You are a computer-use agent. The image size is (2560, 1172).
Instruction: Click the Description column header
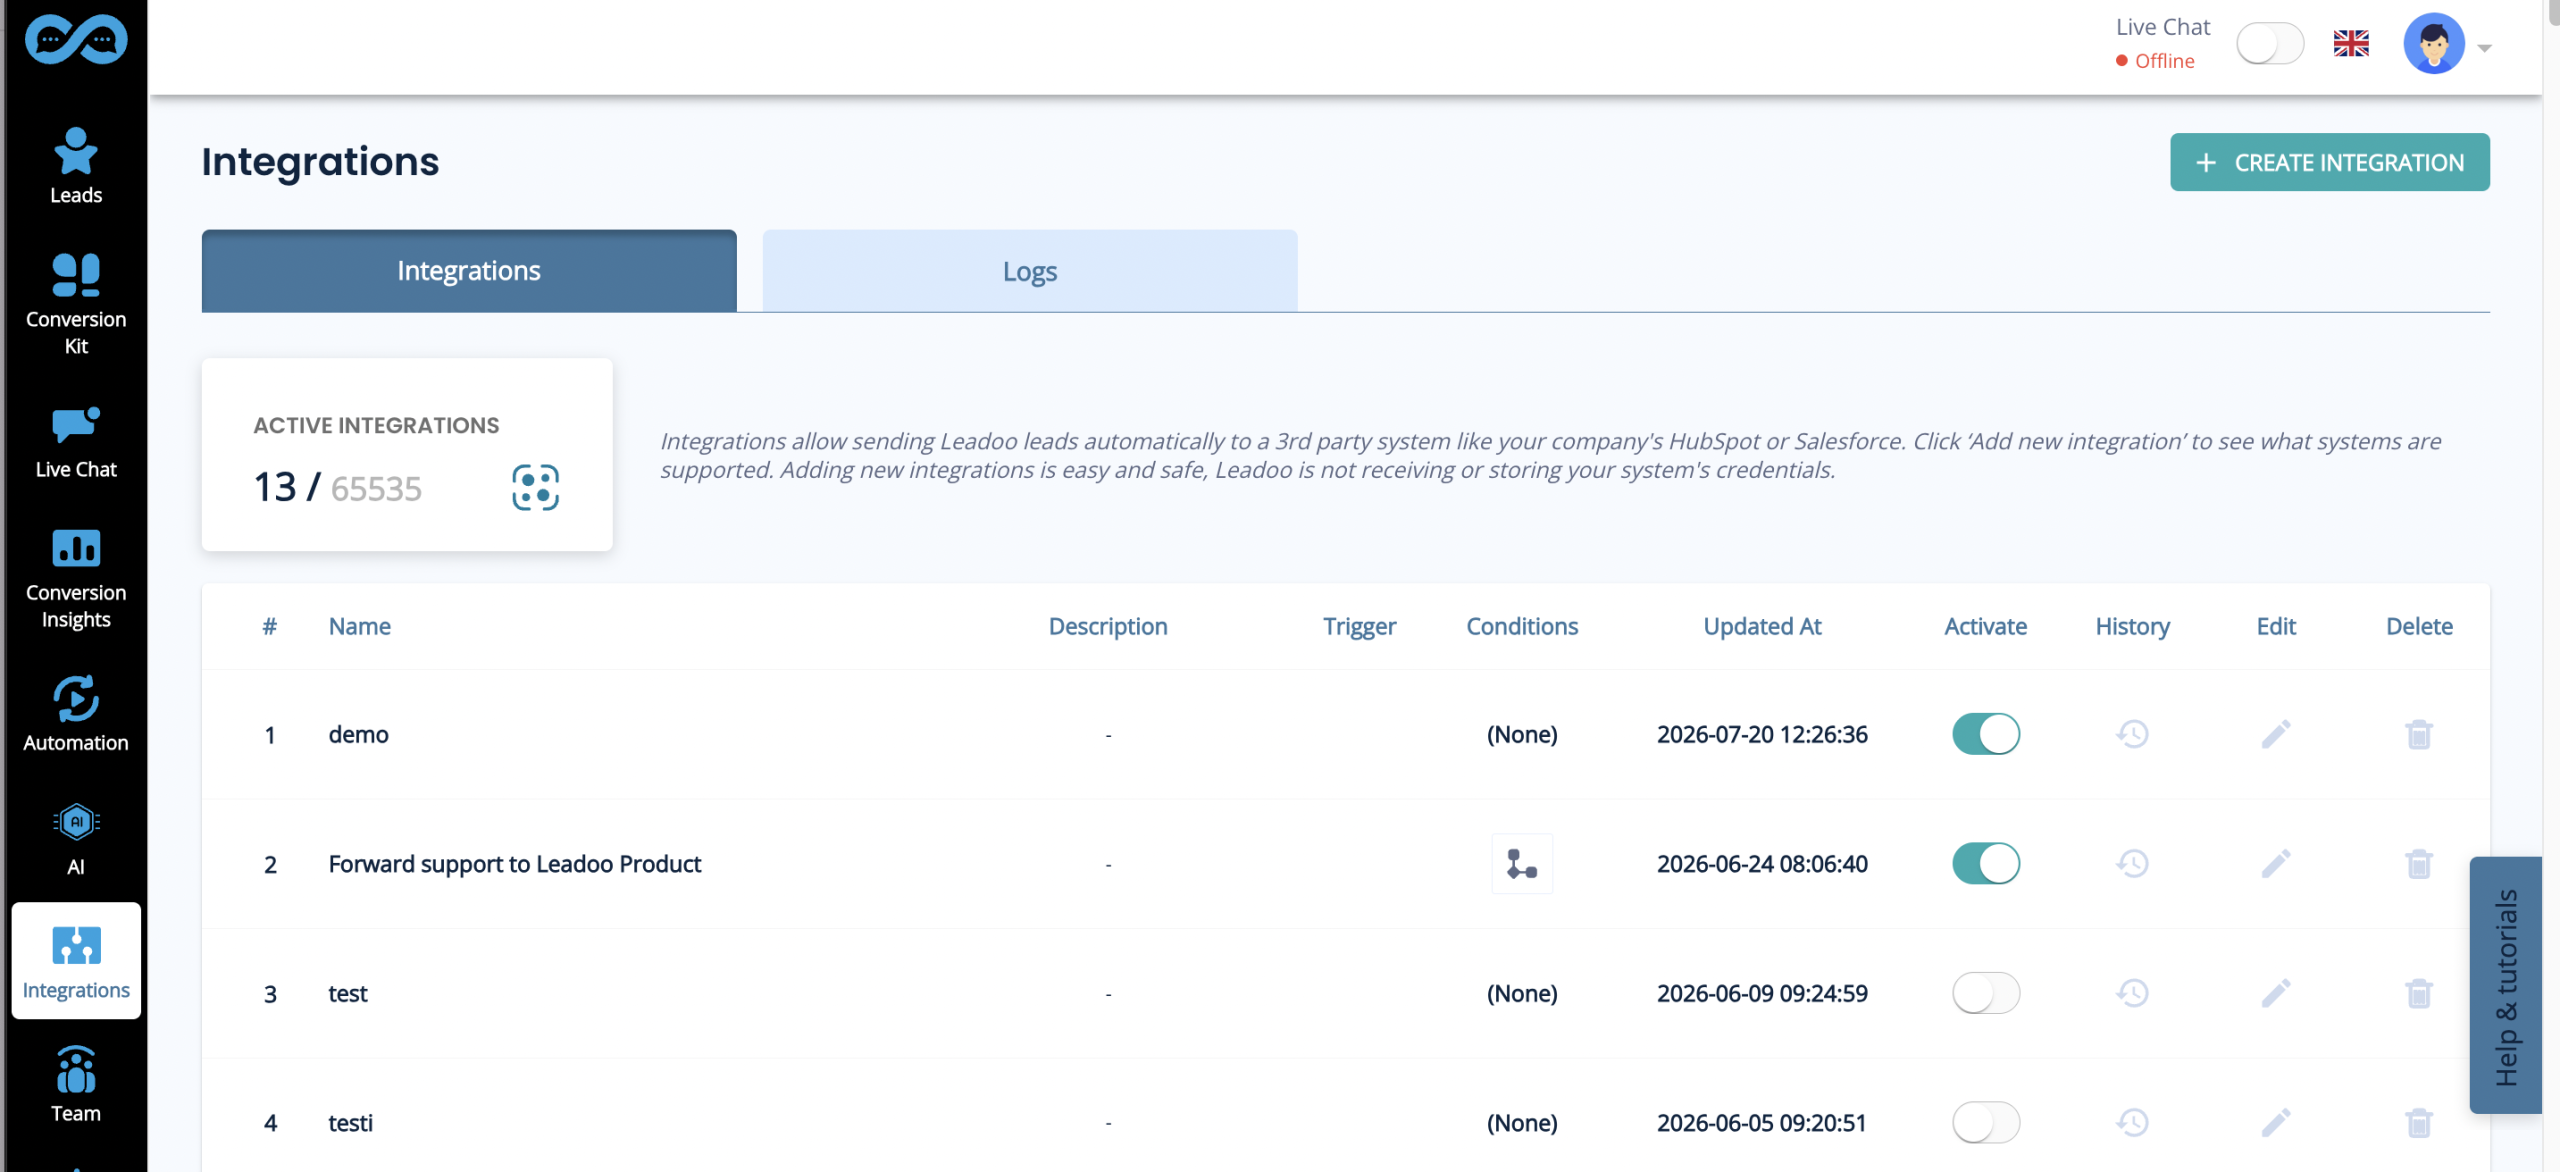pos(1108,626)
